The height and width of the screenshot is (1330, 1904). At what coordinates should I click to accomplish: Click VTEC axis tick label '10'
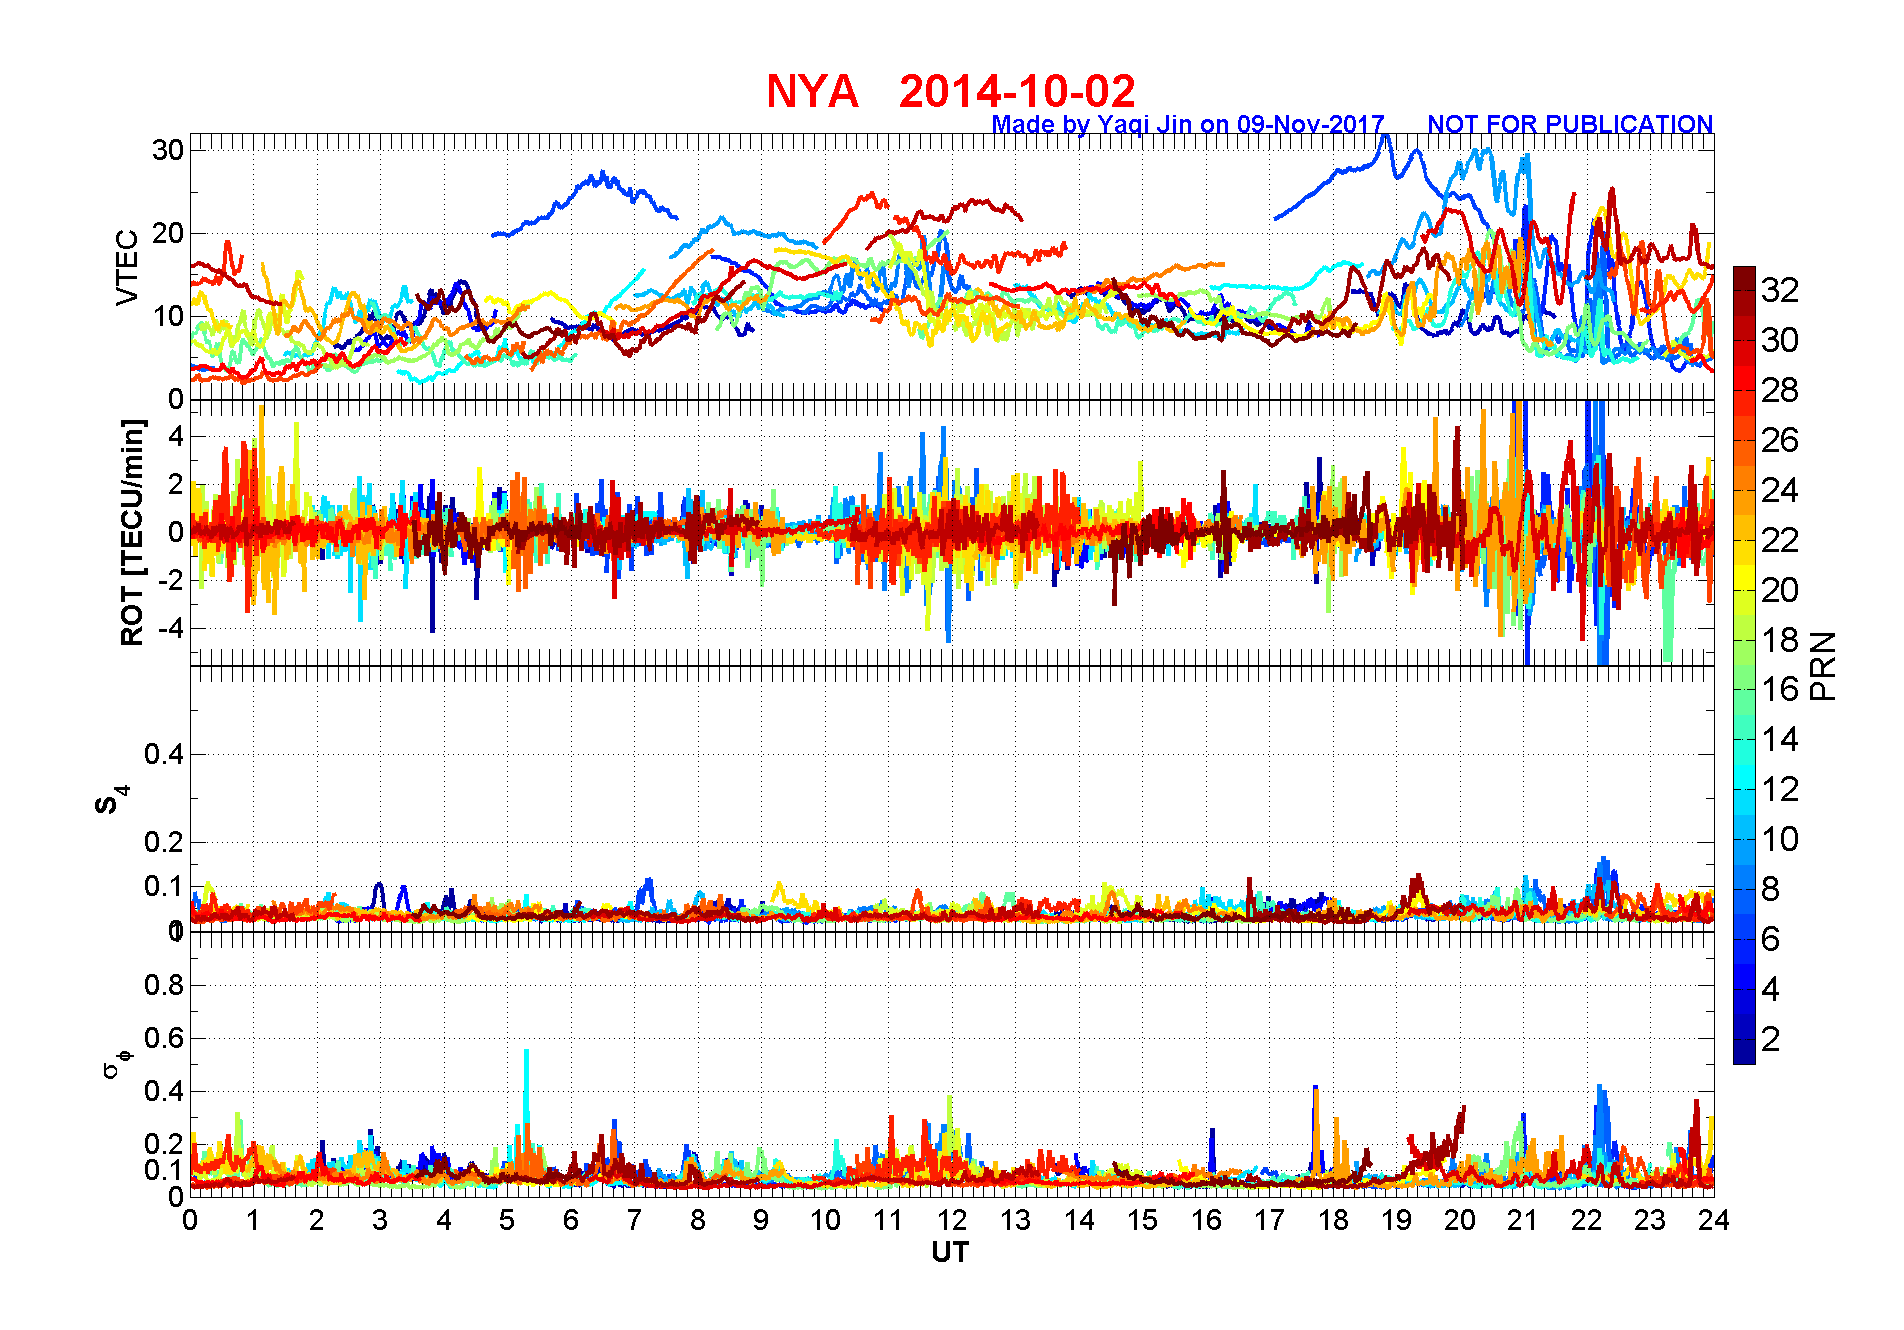(168, 316)
